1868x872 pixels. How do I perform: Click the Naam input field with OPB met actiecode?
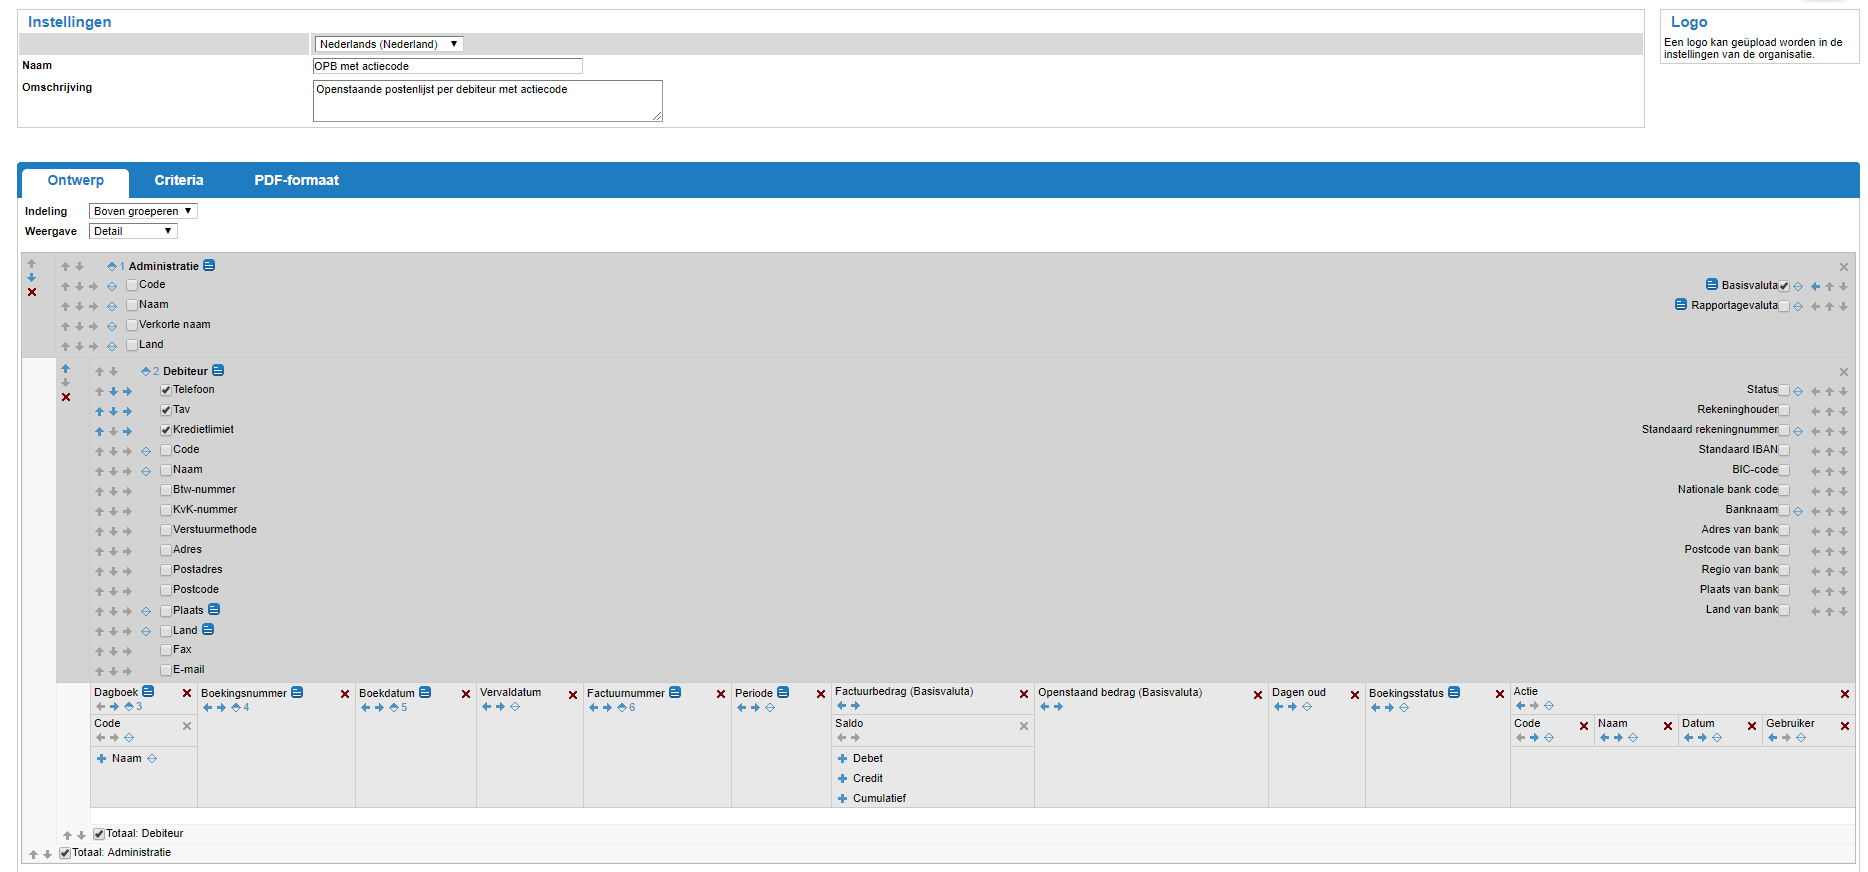click(447, 66)
